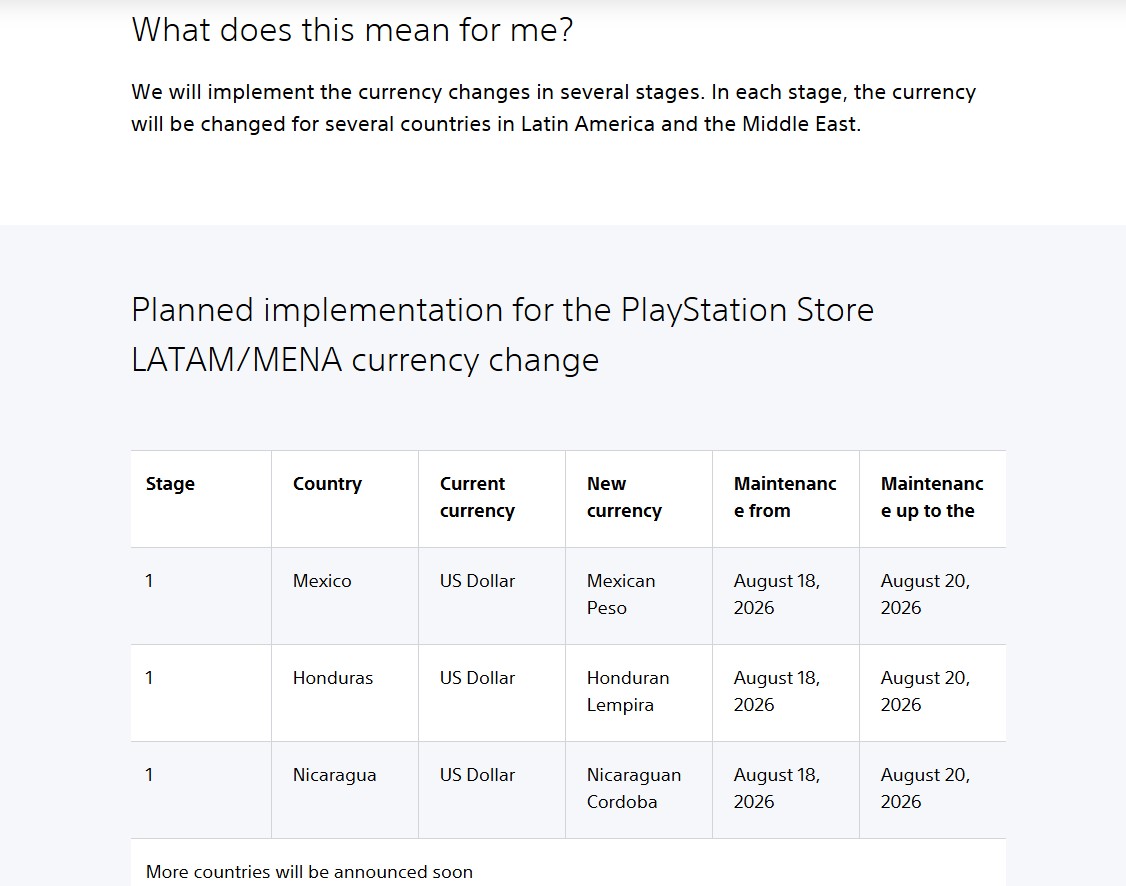This screenshot has width=1126, height=886.
Task: Click the 'Maintenance up to the' column header
Action: [932, 497]
